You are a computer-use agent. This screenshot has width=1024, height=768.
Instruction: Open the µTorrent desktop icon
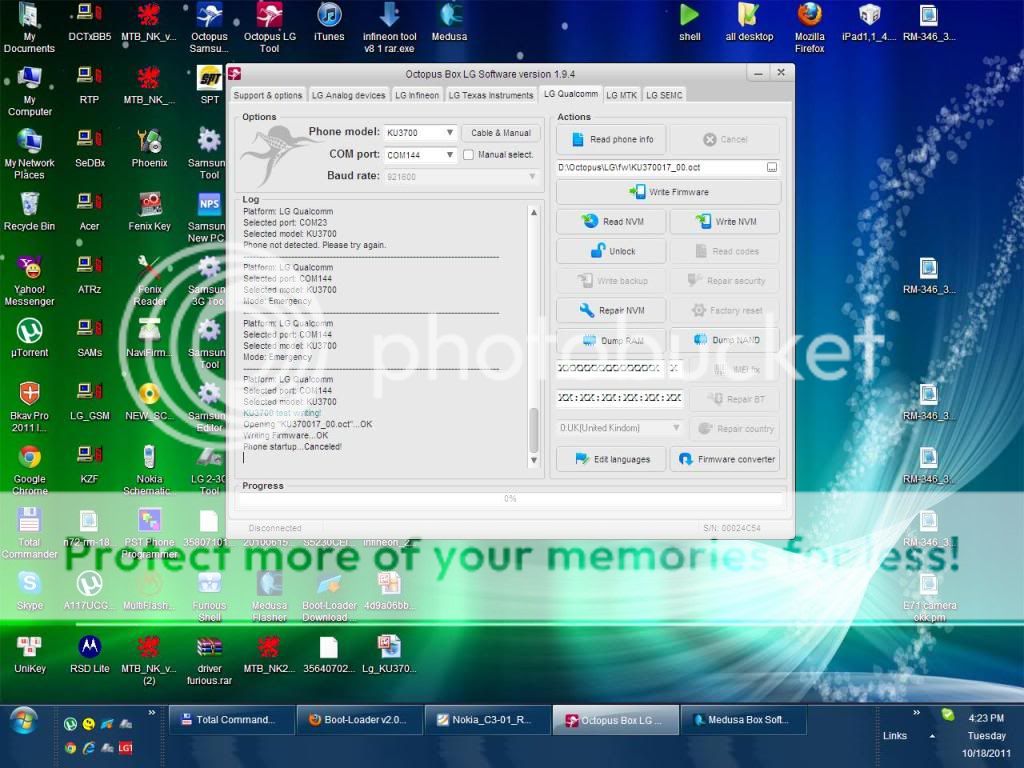coord(29,338)
